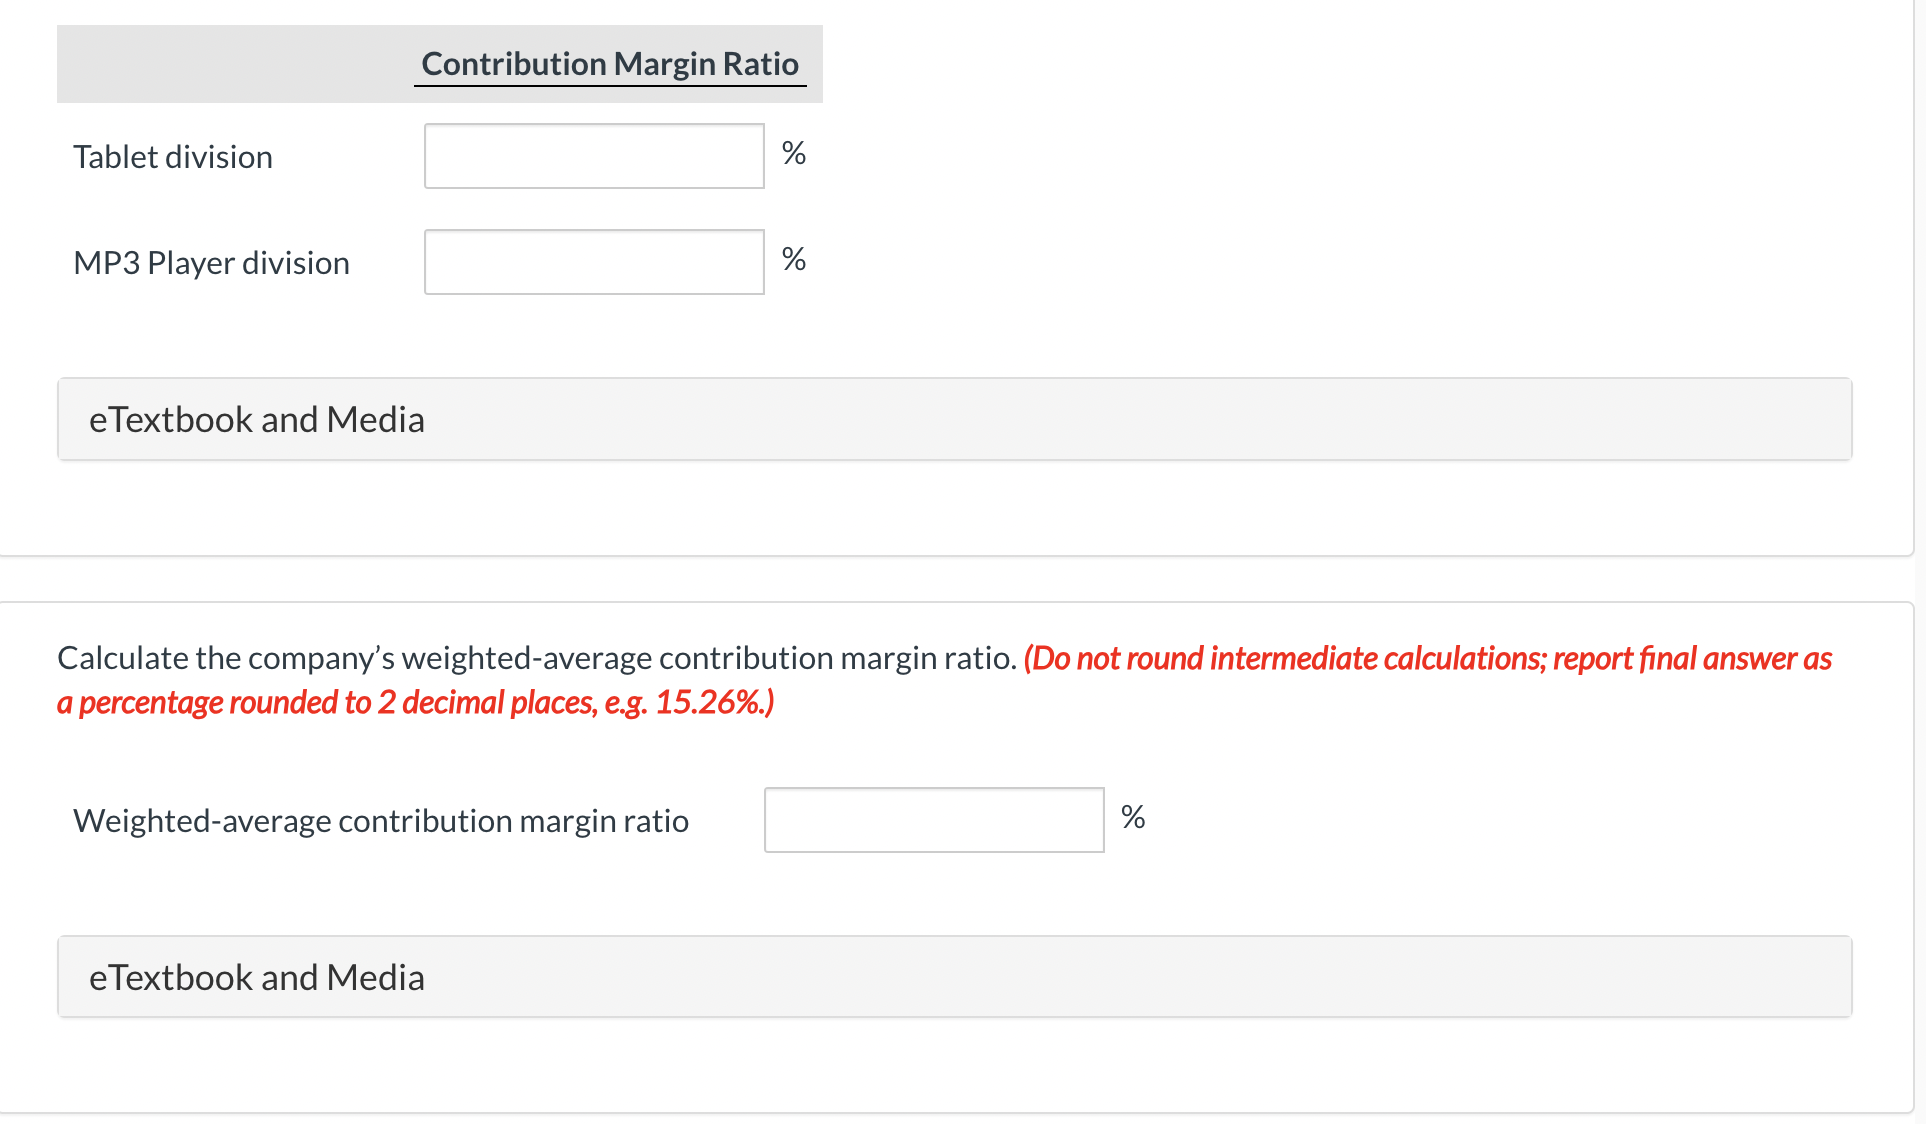Click inside the empty Tablet division answer box
The image size is (1926, 1124).
pos(592,156)
